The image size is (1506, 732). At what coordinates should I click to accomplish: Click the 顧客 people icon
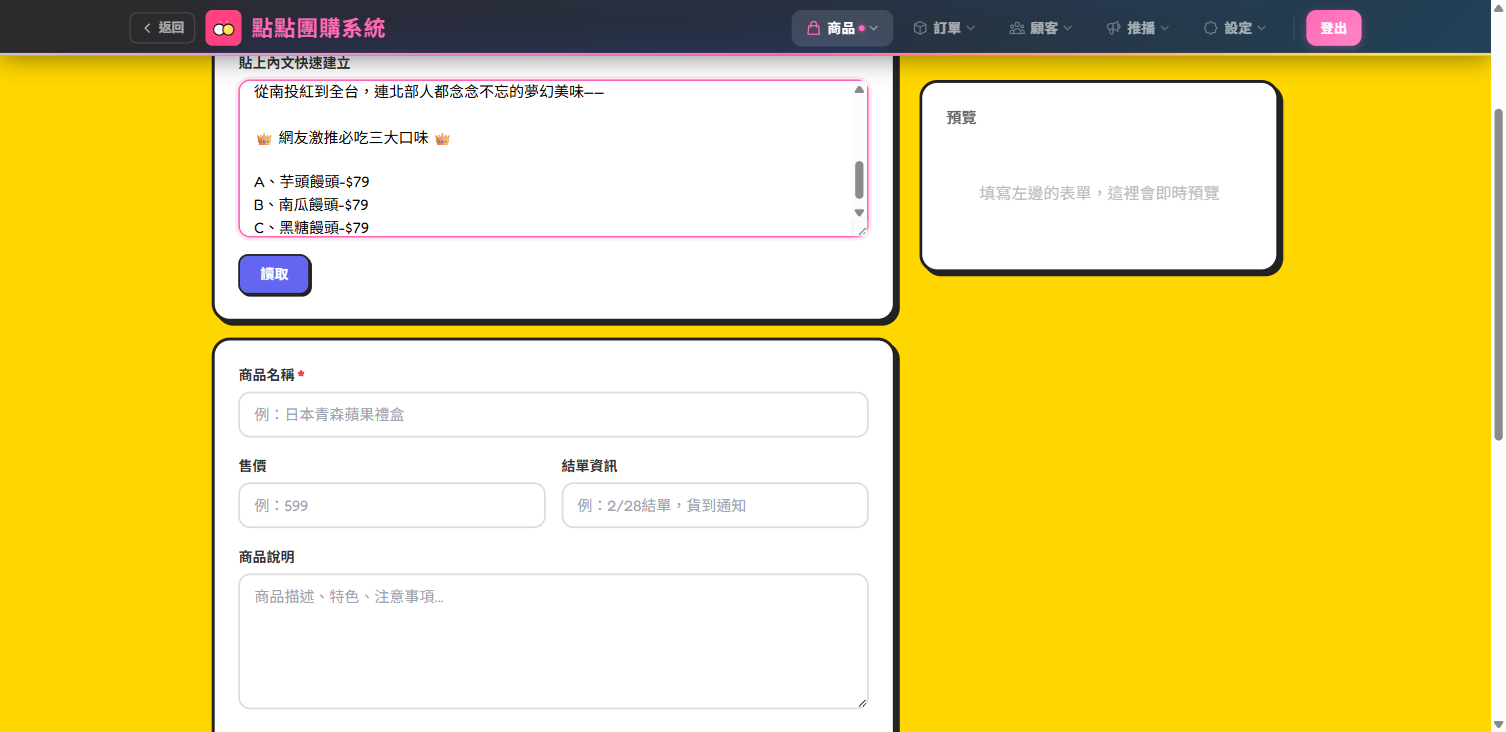coord(1018,28)
